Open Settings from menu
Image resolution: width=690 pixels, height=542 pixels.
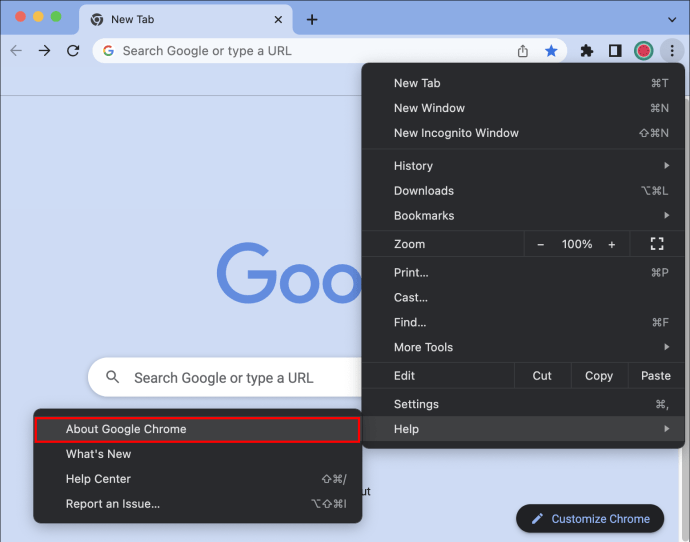[523, 404]
